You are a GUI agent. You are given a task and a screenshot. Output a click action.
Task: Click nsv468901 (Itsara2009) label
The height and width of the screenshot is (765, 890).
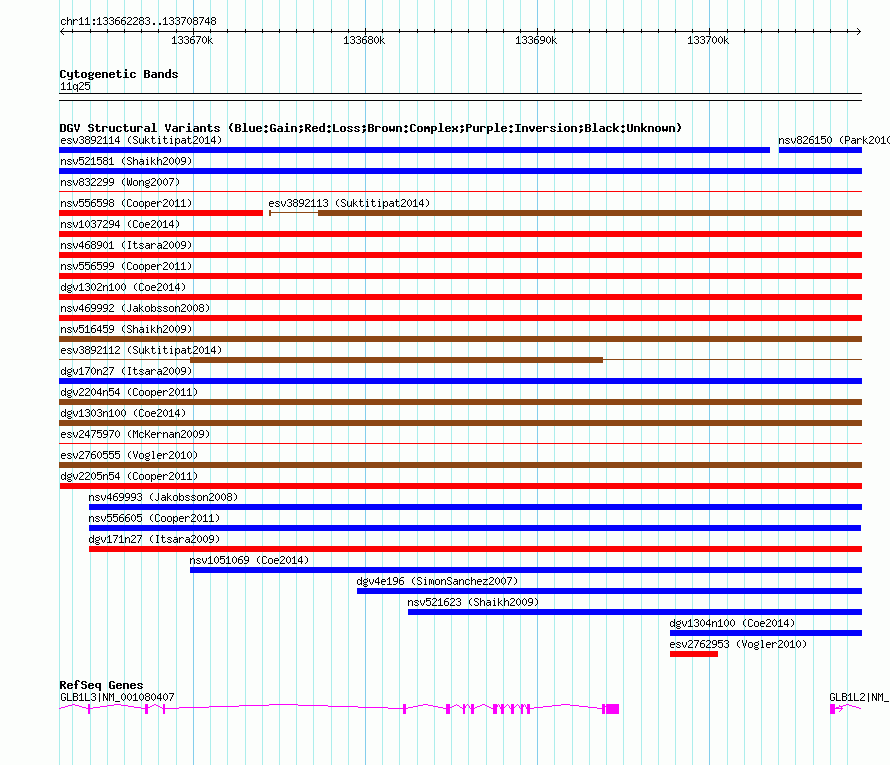point(126,245)
